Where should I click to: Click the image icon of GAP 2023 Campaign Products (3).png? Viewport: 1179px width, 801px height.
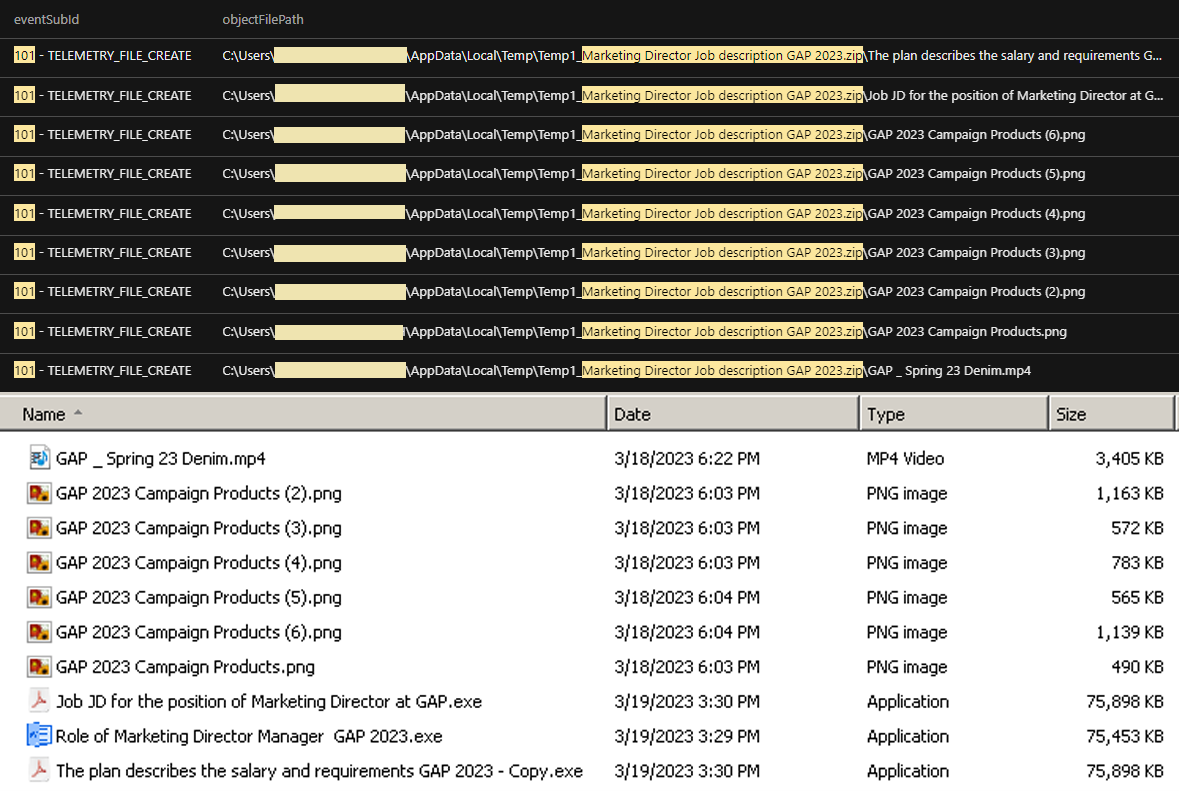39,527
